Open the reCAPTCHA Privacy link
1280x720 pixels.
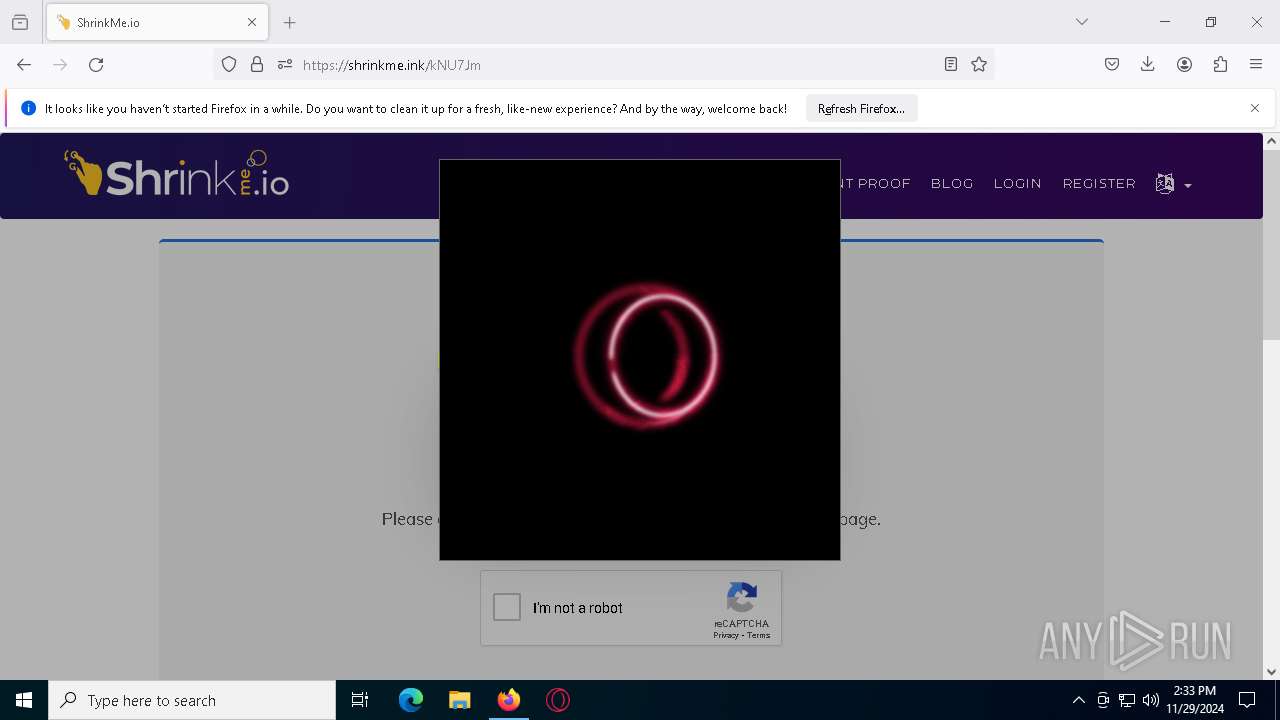726,636
